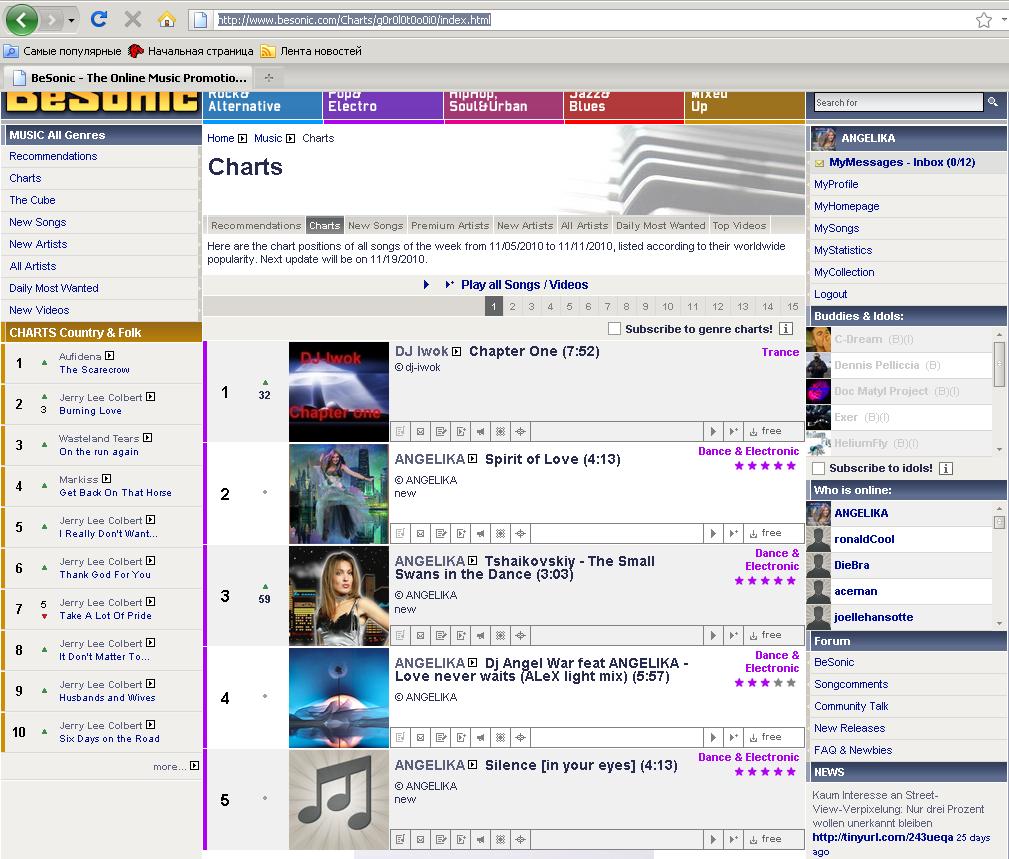Open the Начальная страница bookmark
Screen dimensions: 1009x859
pos(191,51)
